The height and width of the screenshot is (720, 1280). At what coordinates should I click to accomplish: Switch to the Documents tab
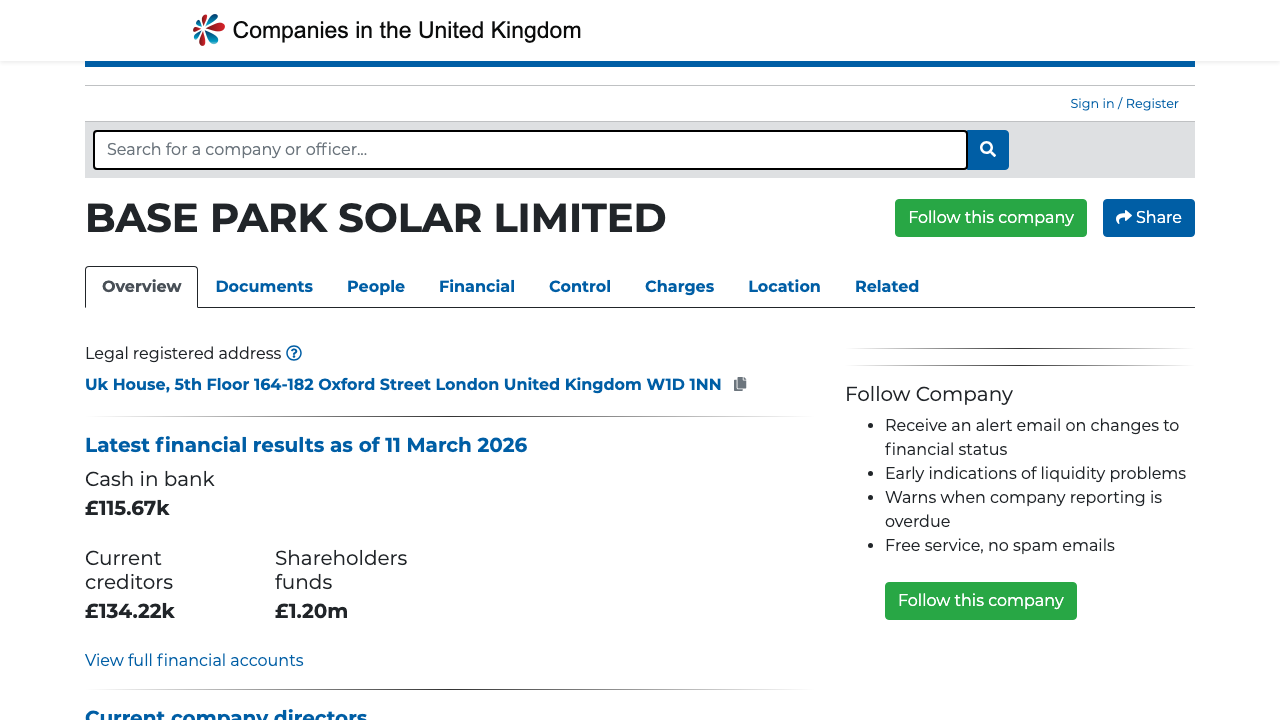[264, 287]
